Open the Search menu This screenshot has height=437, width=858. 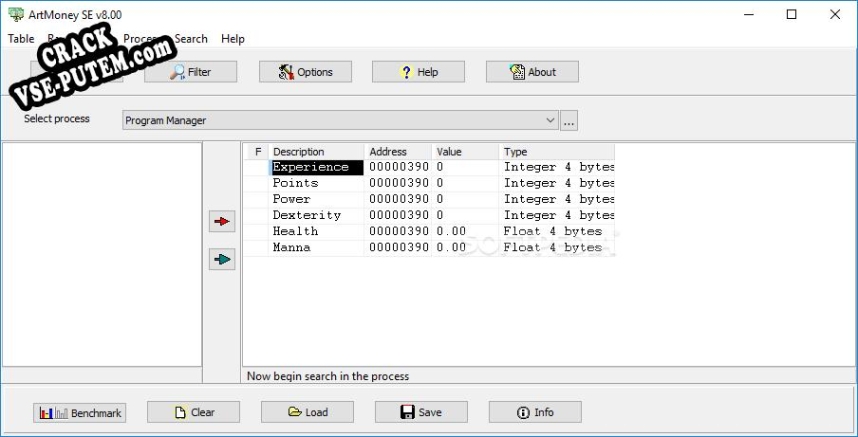coord(191,39)
